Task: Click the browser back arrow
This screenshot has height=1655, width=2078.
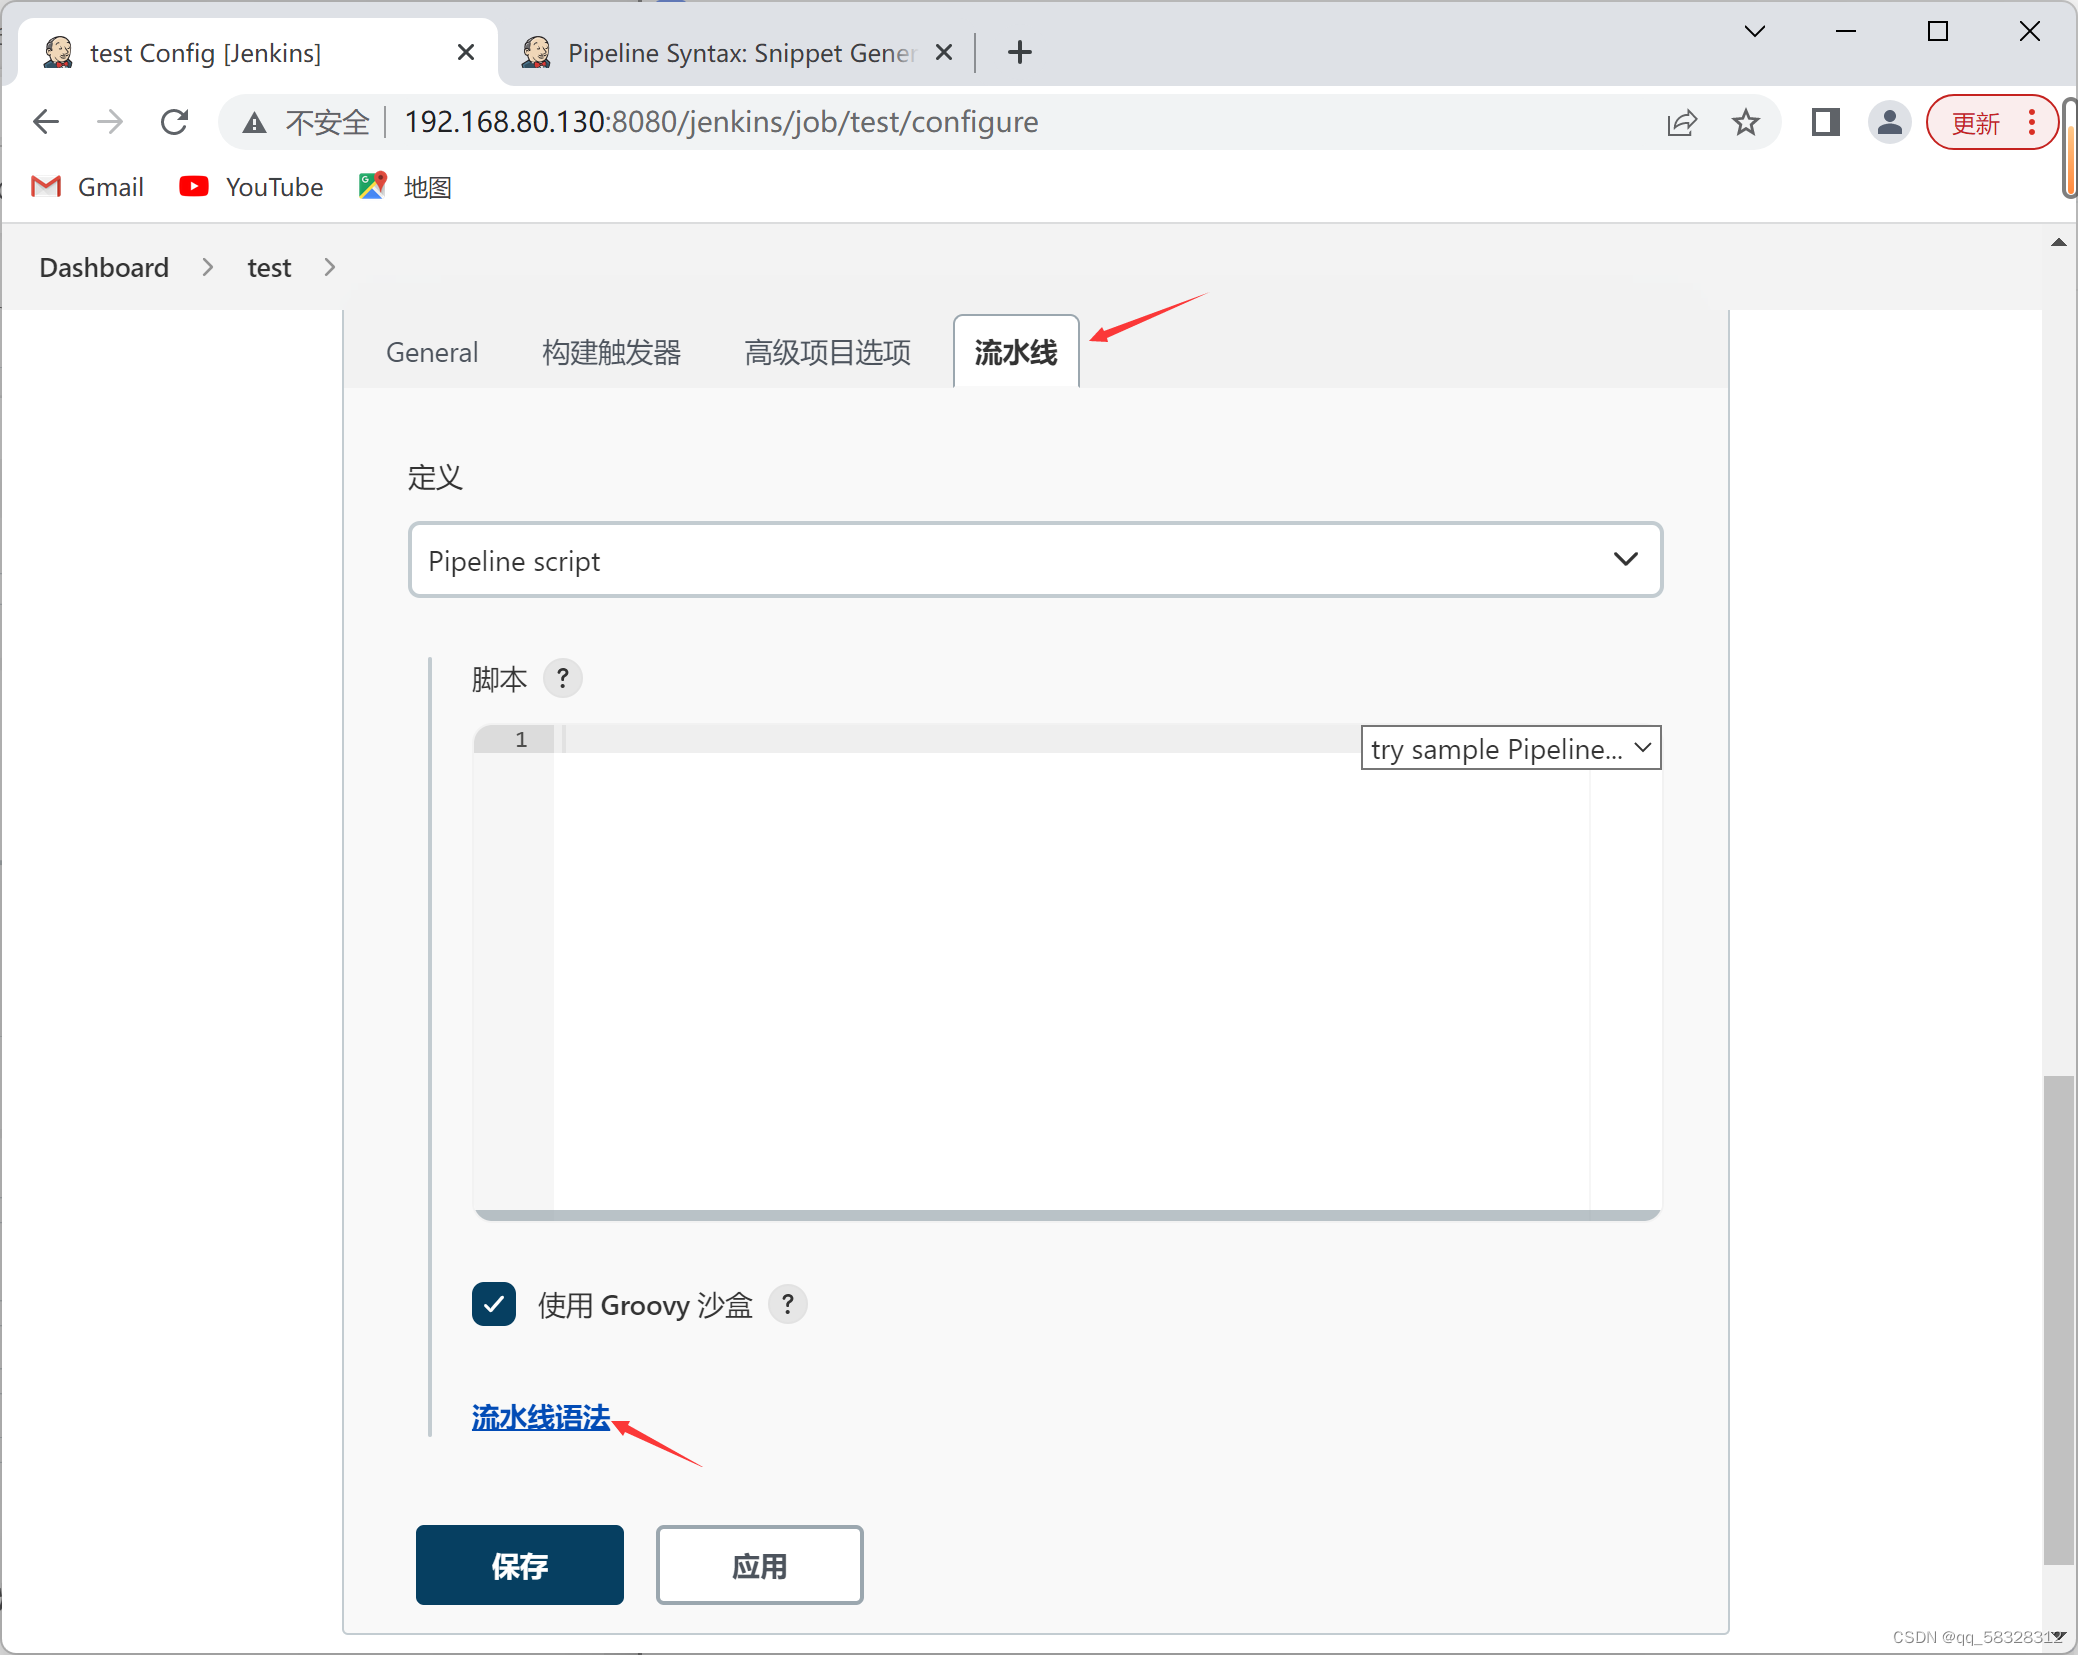Action: (x=46, y=122)
